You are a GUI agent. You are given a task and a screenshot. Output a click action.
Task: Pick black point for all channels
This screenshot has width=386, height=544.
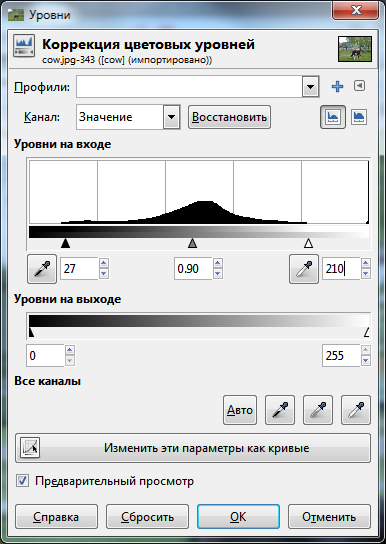pyautogui.click(x=280, y=410)
